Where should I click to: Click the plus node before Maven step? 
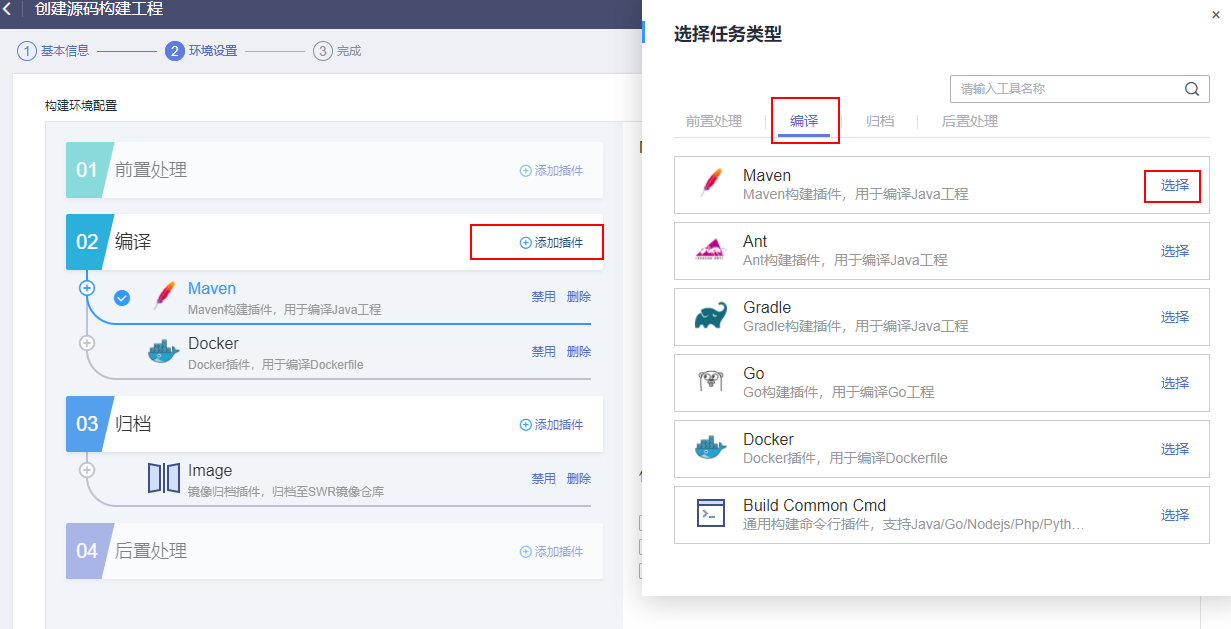click(87, 288)
